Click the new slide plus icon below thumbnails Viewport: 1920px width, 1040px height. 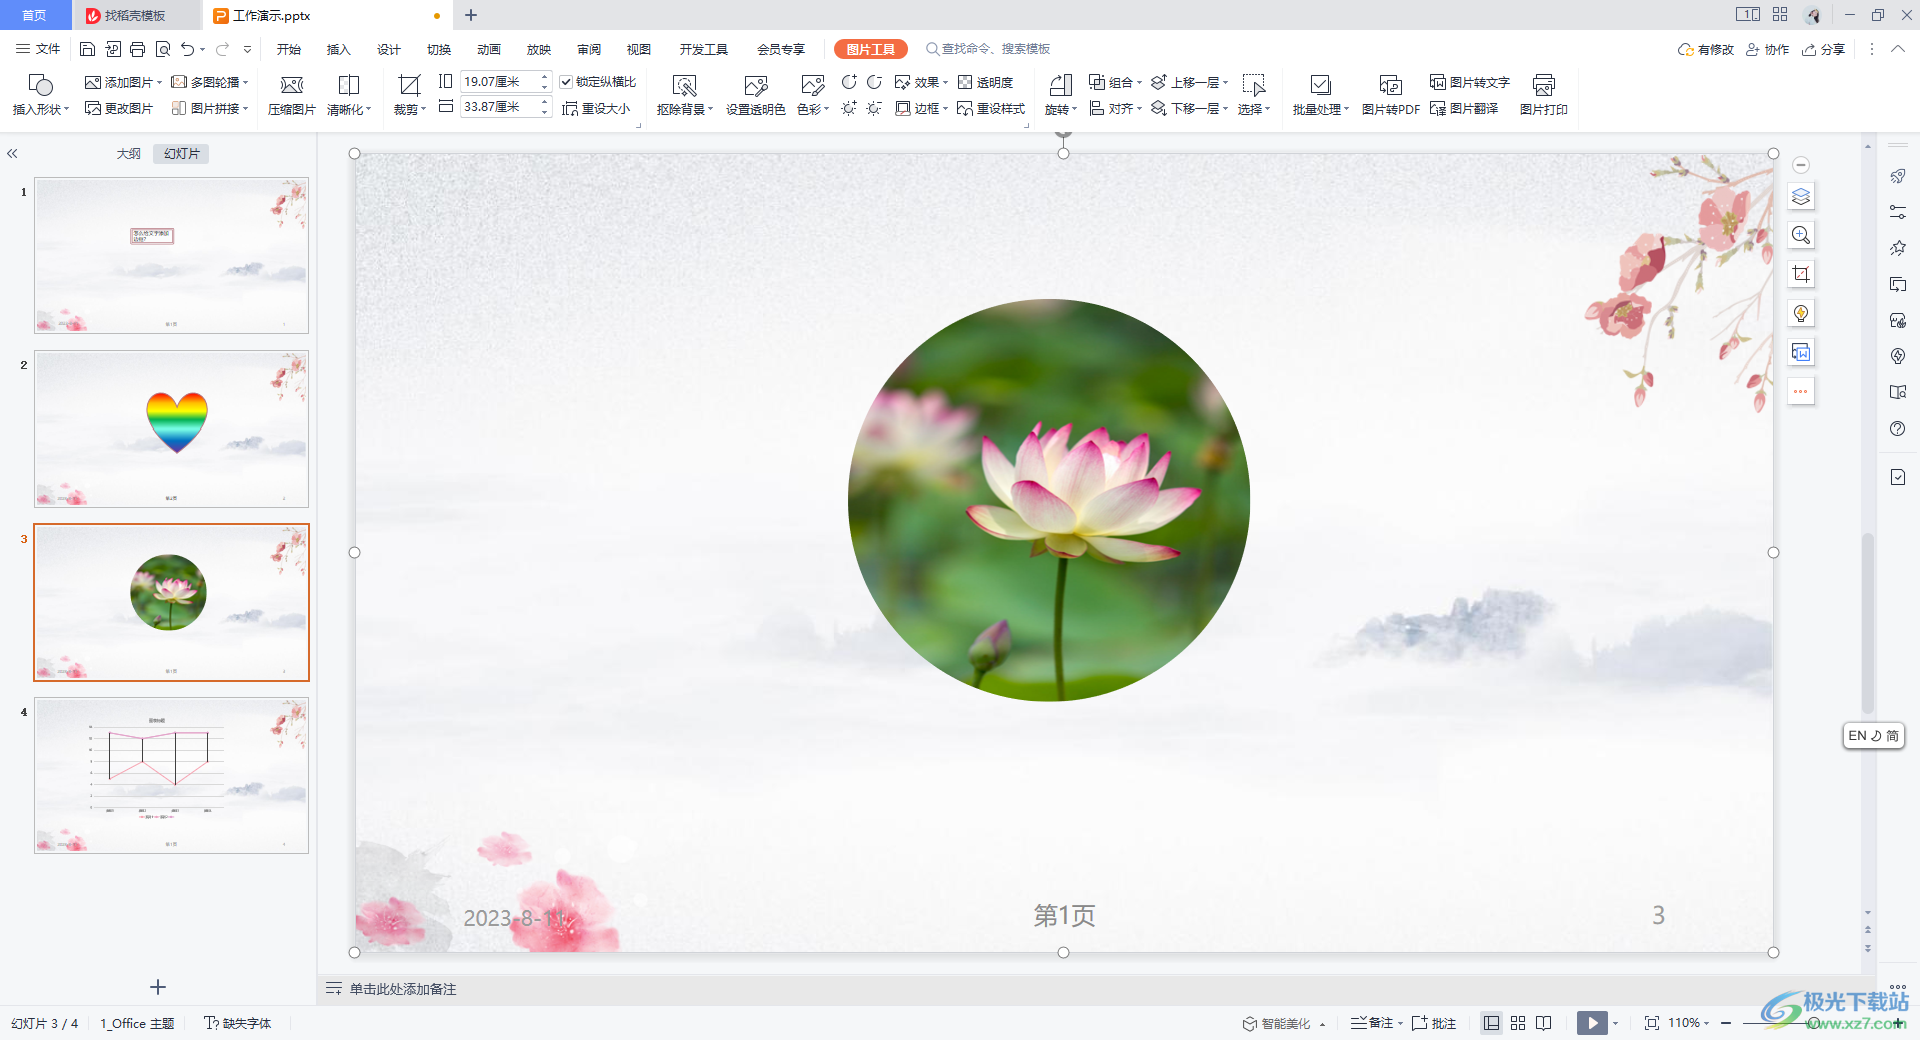pos(158,987)
